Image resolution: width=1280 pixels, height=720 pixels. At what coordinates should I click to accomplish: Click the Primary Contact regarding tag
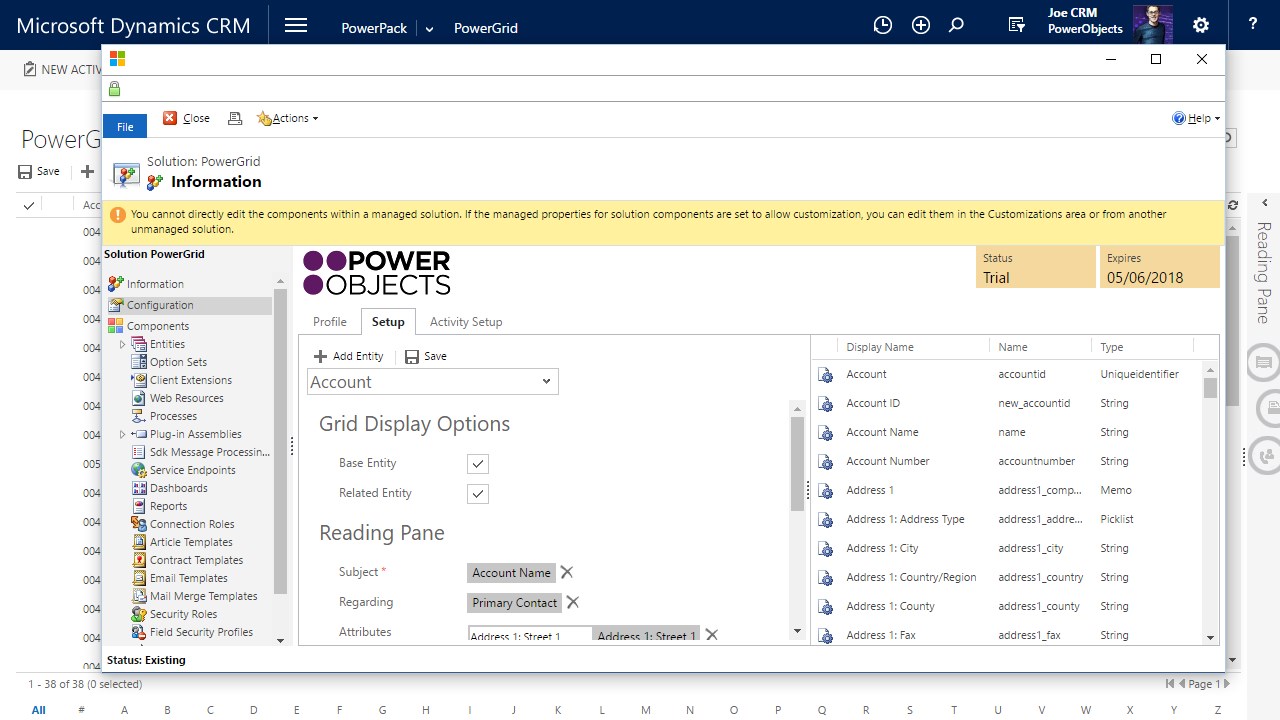515,603
